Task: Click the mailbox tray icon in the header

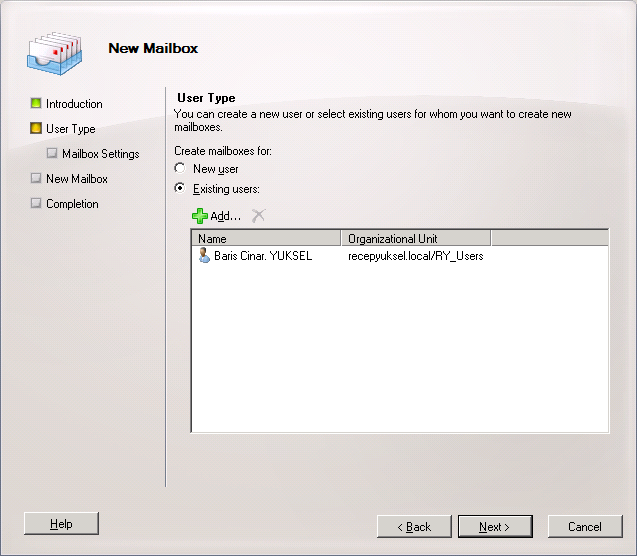Action: 54,53
